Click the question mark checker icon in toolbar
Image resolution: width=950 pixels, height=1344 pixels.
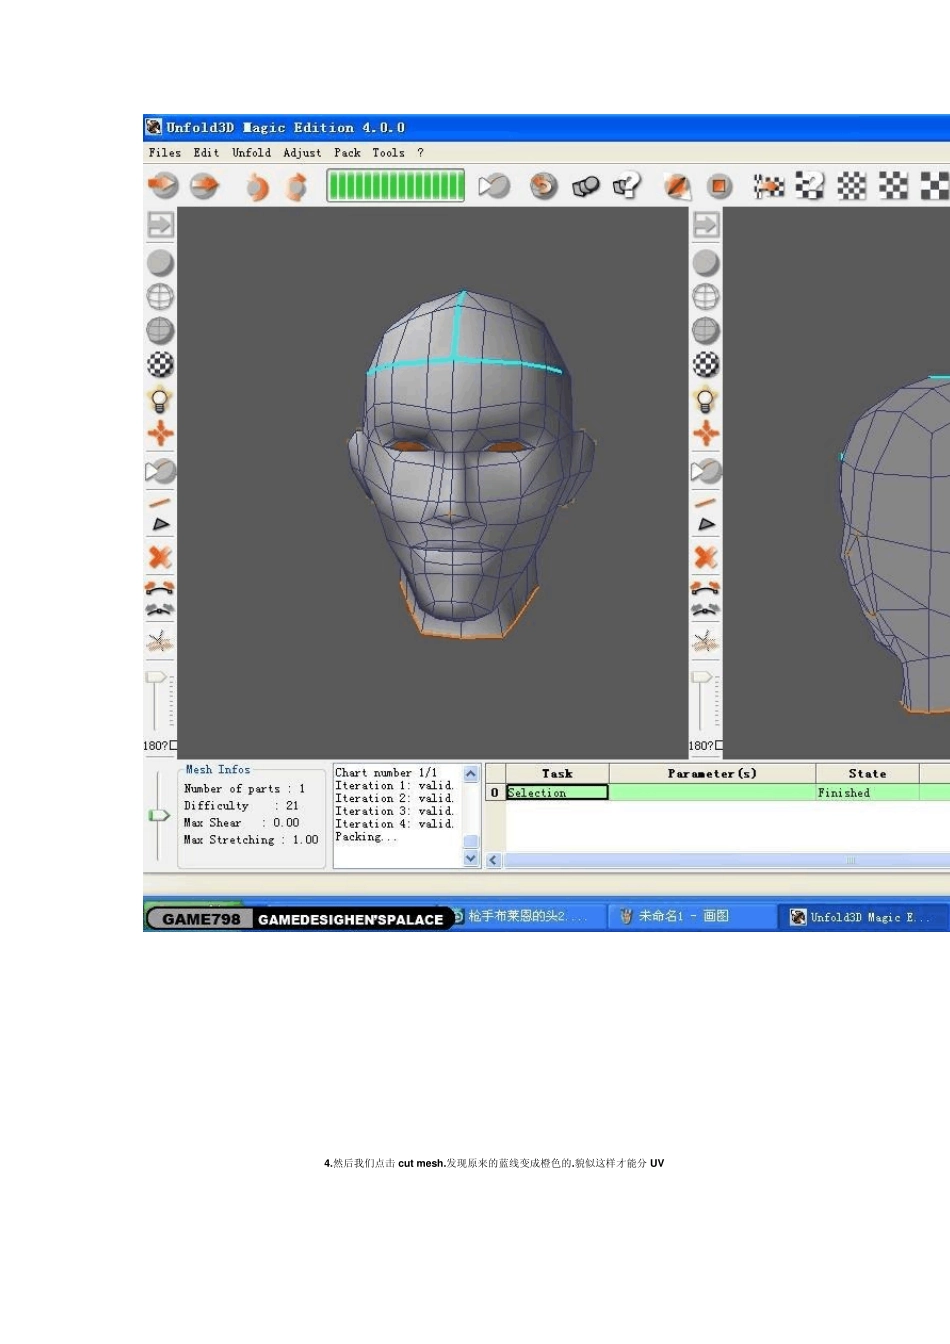click(x=810, y=186)
